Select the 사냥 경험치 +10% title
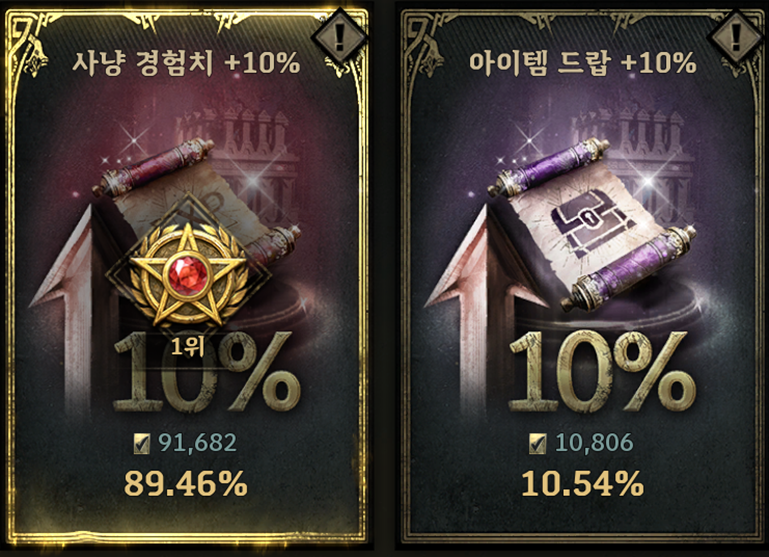769x557 pixels. pos(186,63)
